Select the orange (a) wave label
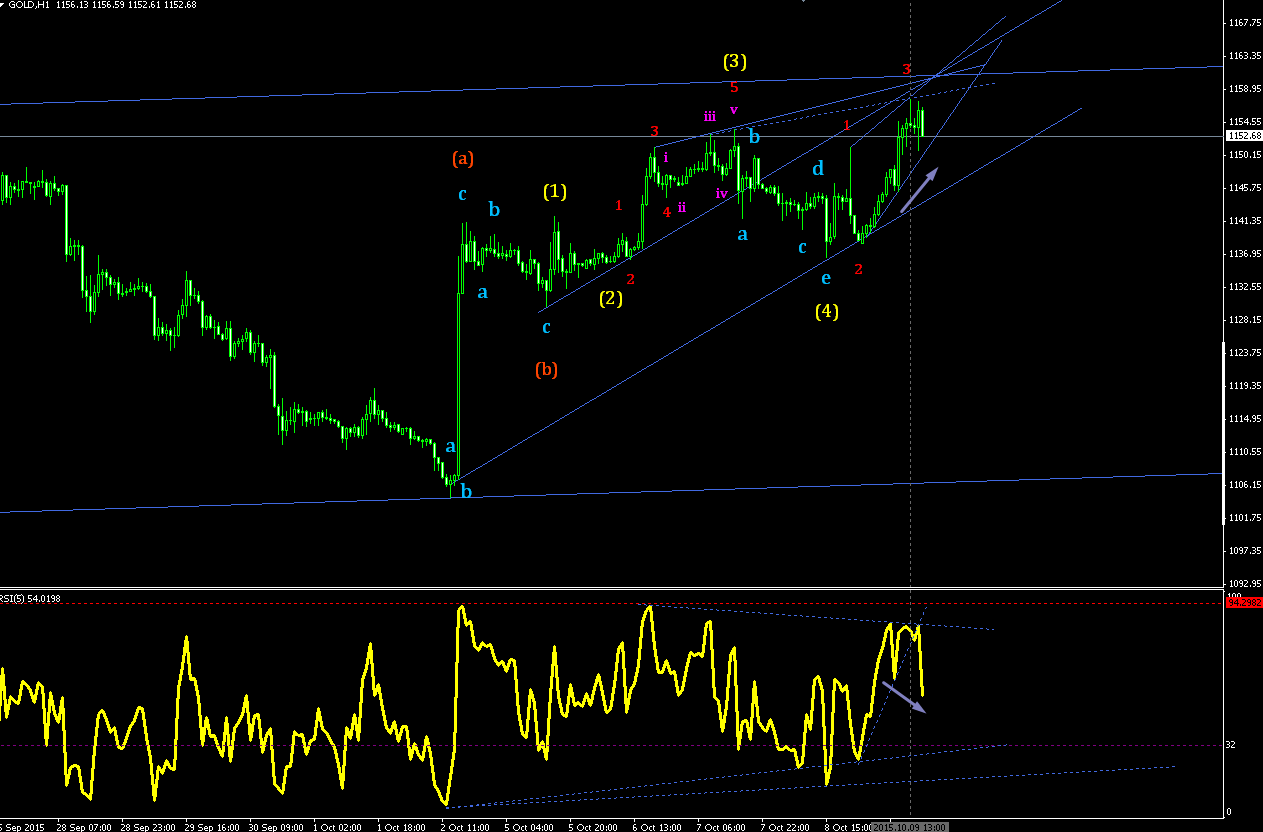 (x=463, y=158)
